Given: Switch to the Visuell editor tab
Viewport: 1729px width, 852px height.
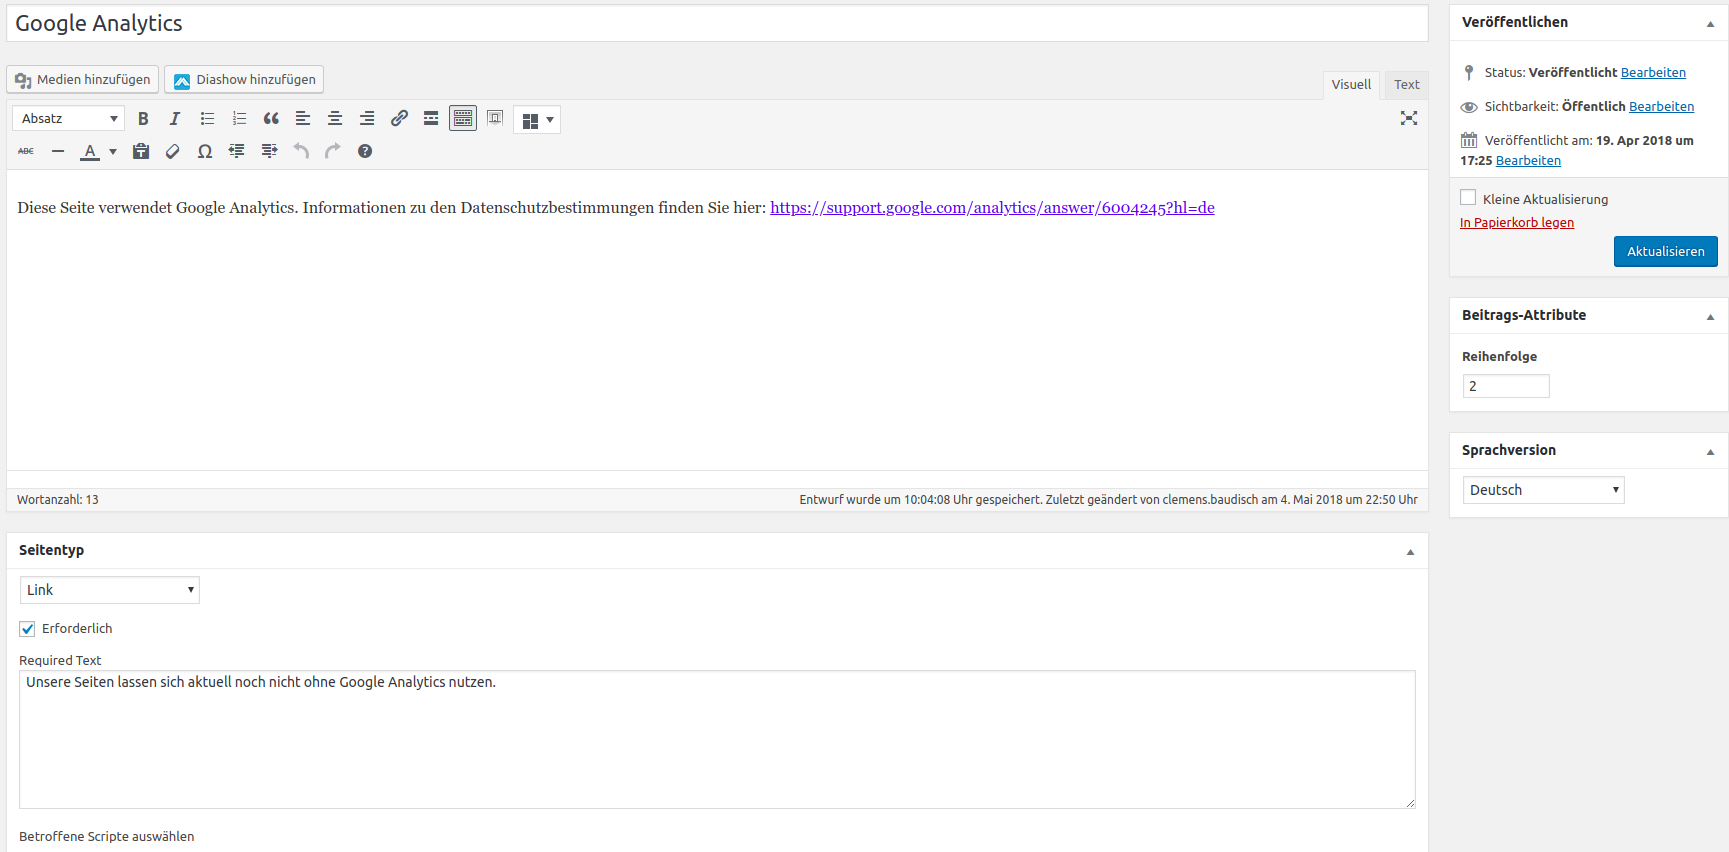Looking at the screenshot, I should click(x=1351, y=85).
